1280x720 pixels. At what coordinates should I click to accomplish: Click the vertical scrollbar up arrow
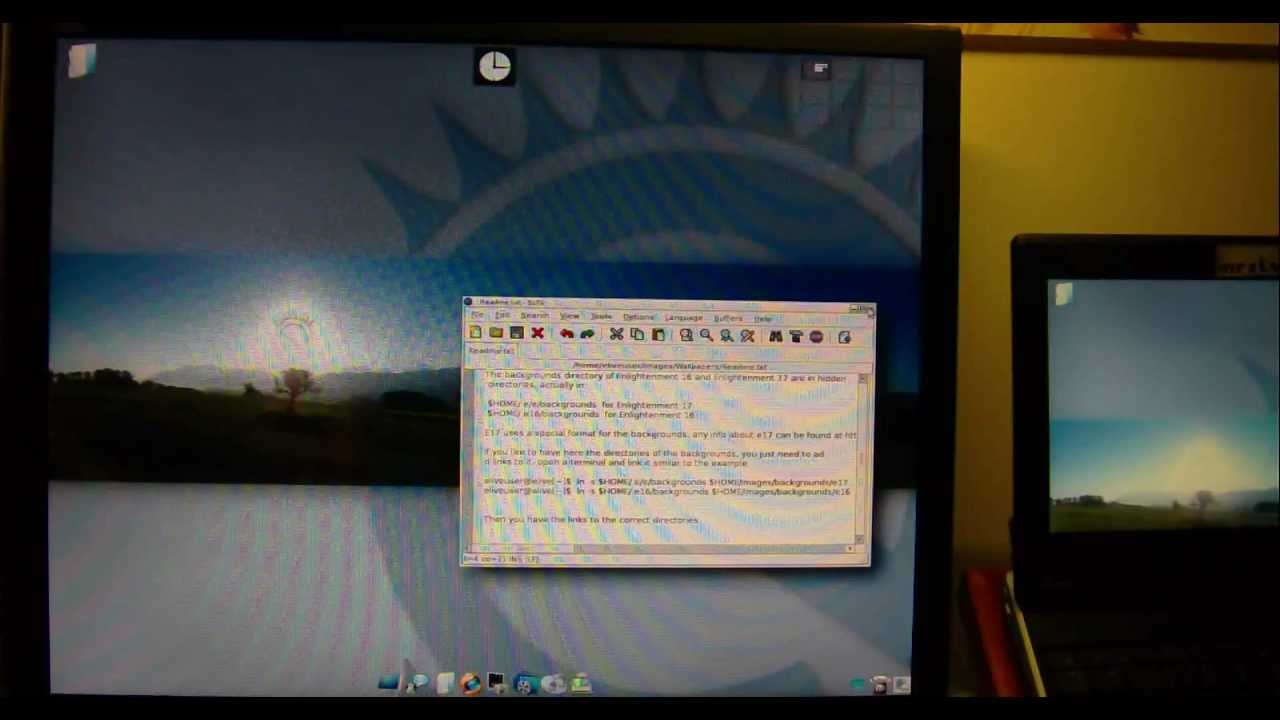click(861, 378)
